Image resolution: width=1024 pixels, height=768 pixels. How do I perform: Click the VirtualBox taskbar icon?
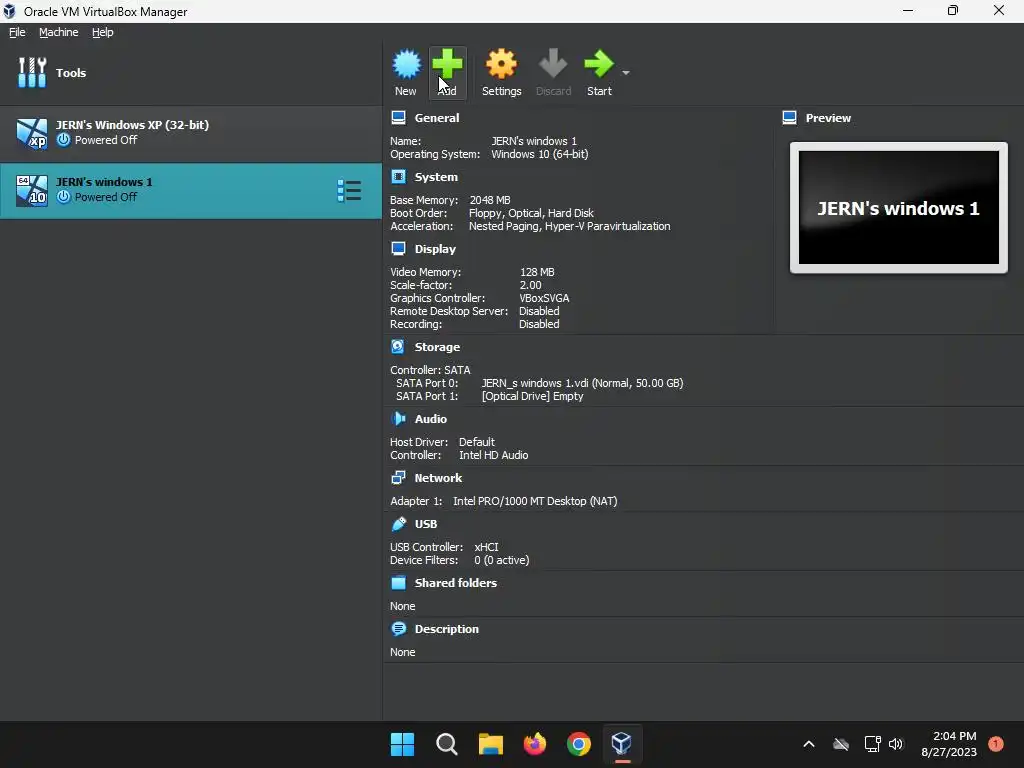pos(622,744)
